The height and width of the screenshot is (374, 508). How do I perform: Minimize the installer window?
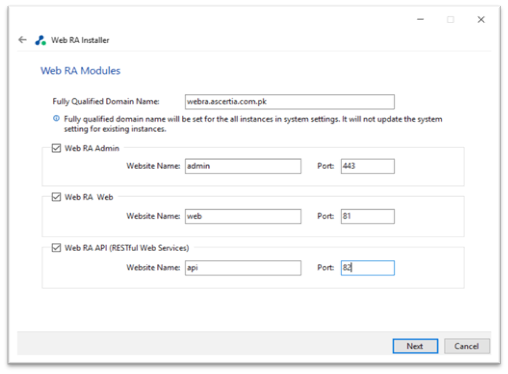[420, 19]
